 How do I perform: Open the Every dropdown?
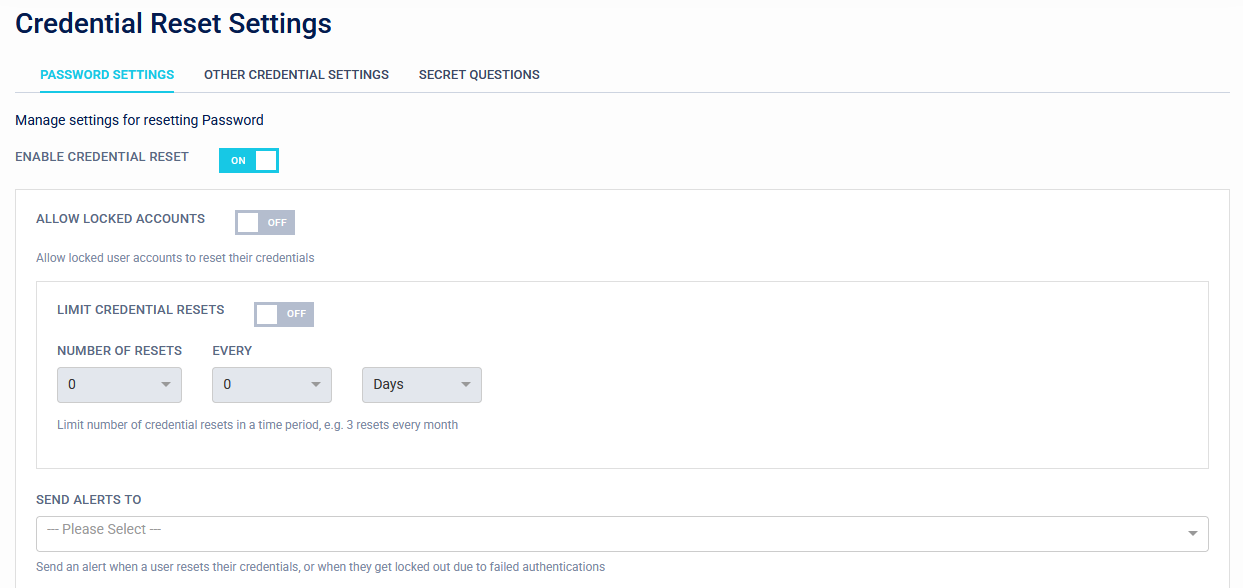(271, 385)
